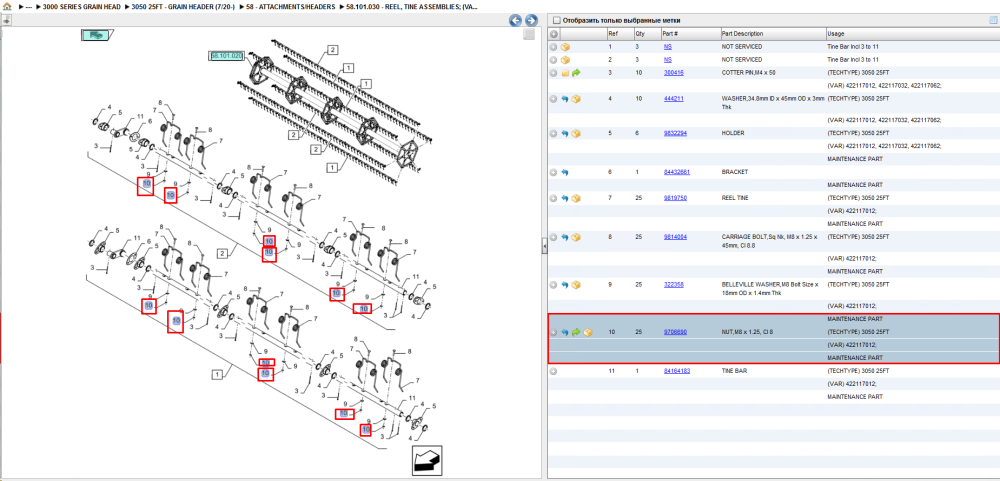Open the column settings icon in the parts panel
The width and height of the screenshot is (1000, 481).
[x=992, y=20]
